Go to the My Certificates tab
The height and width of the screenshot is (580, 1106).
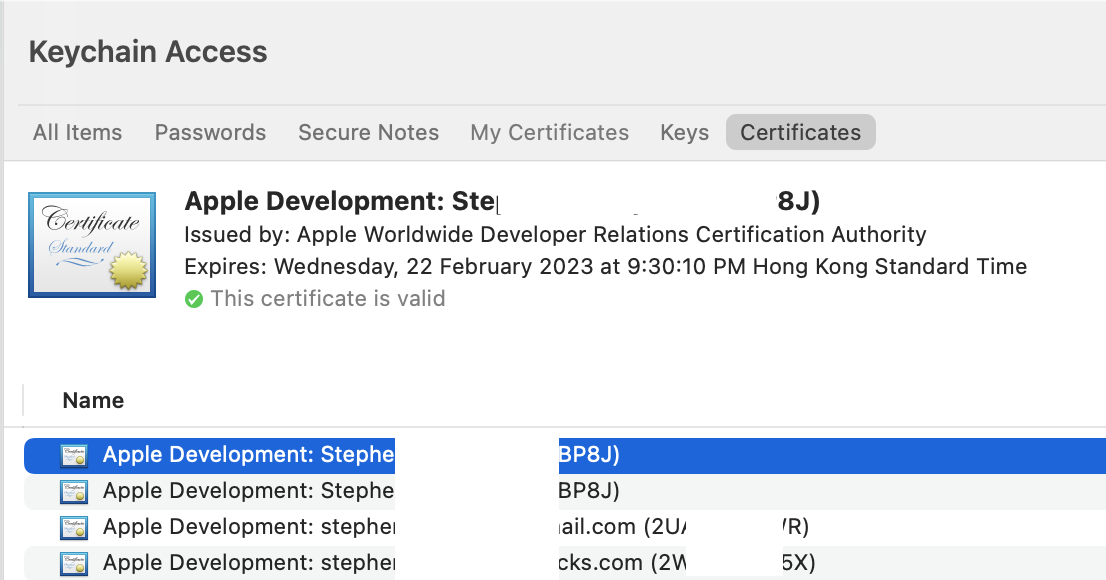point(549,133)
